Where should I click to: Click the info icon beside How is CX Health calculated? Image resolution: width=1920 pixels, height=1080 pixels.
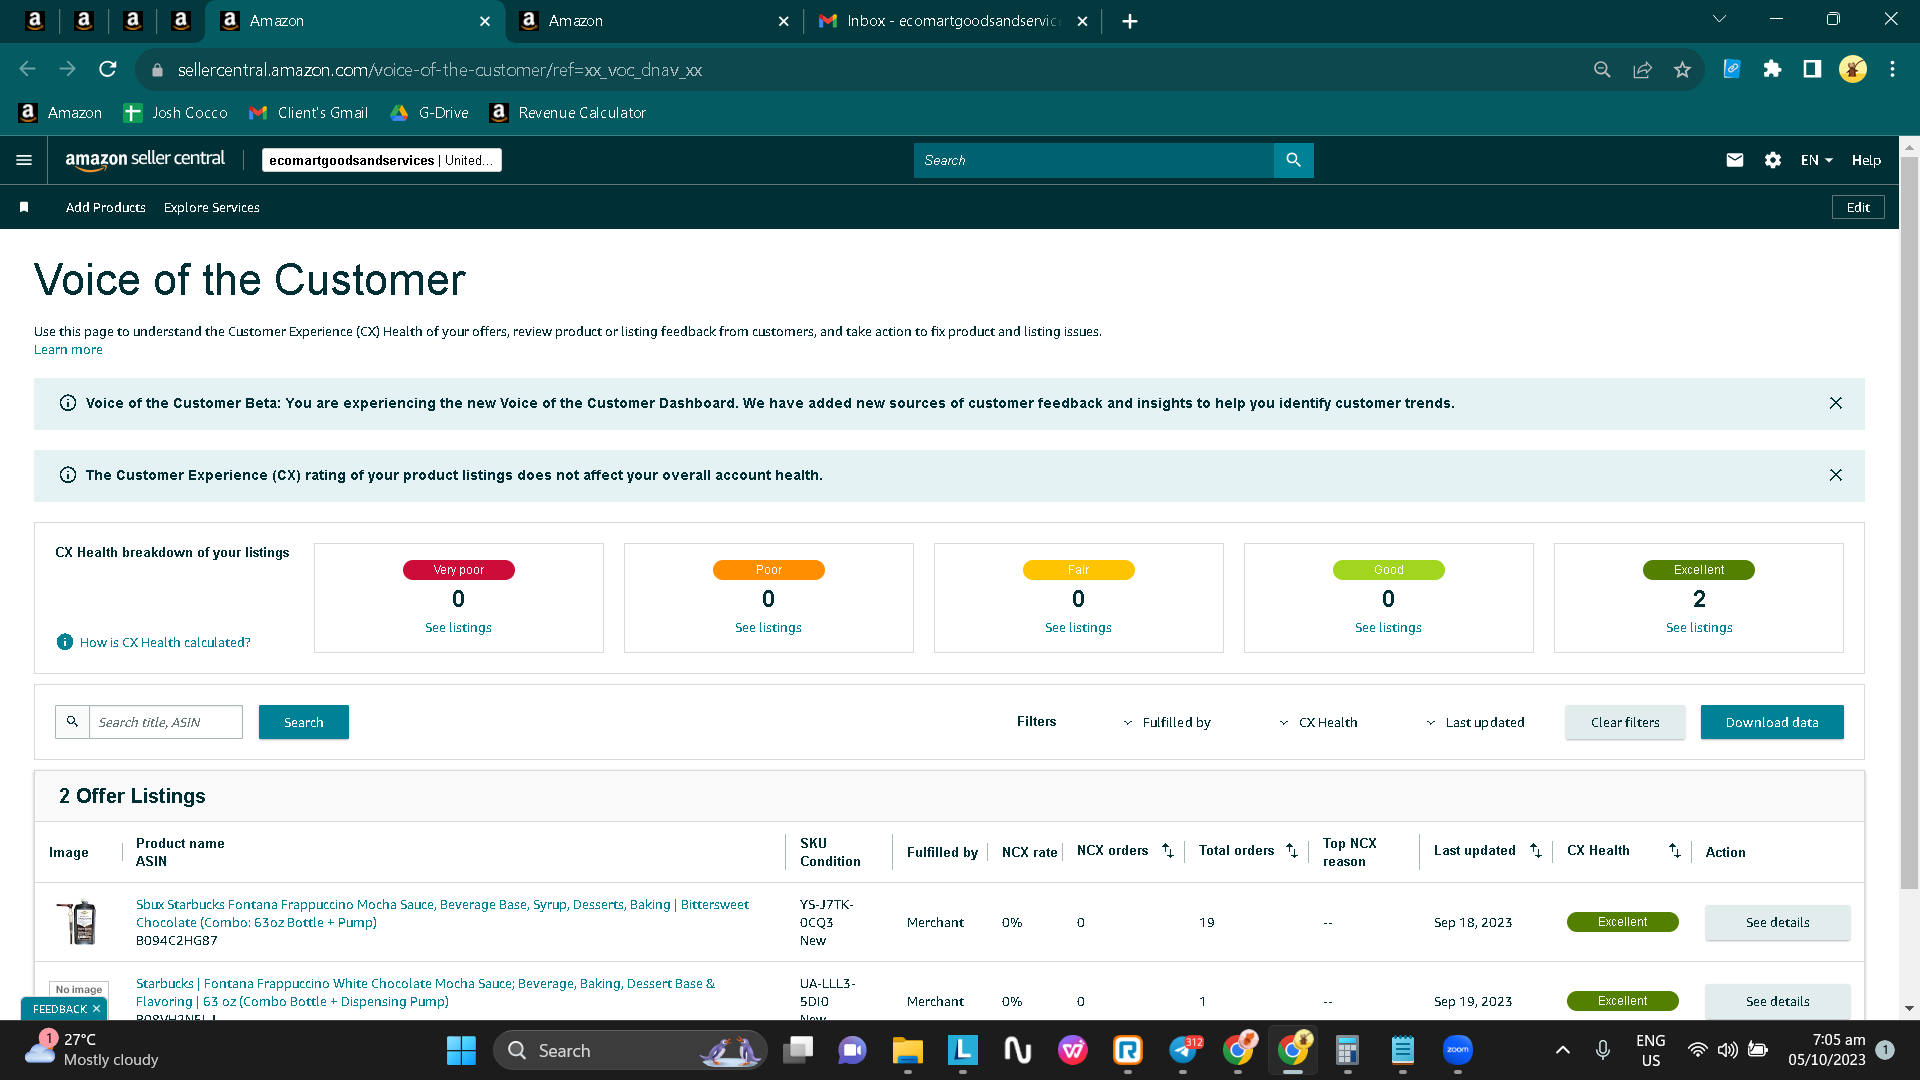(65, 642)
